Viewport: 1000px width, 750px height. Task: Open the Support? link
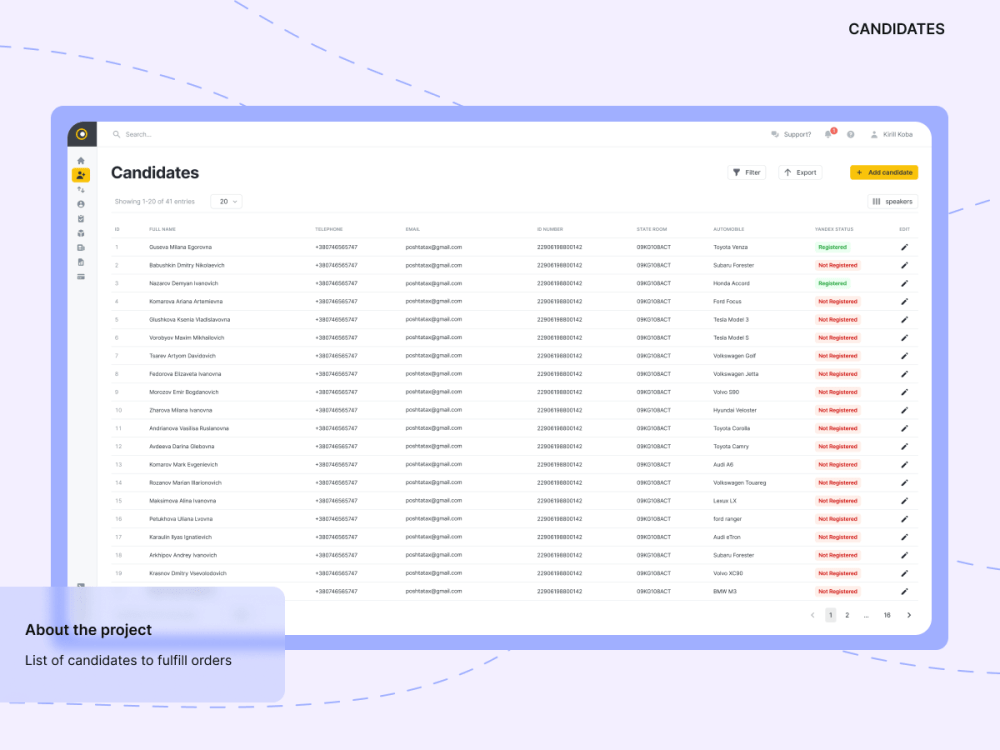(797, 135)
